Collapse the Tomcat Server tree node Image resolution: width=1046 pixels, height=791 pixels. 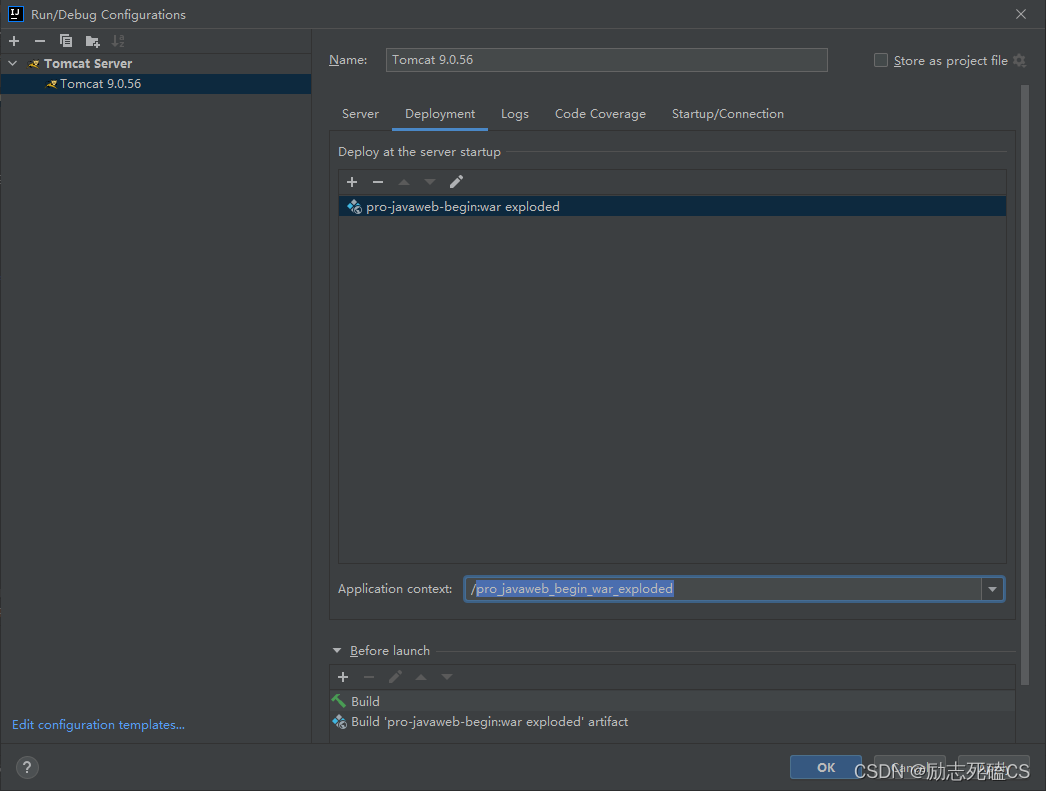click(x=13, y=63)
